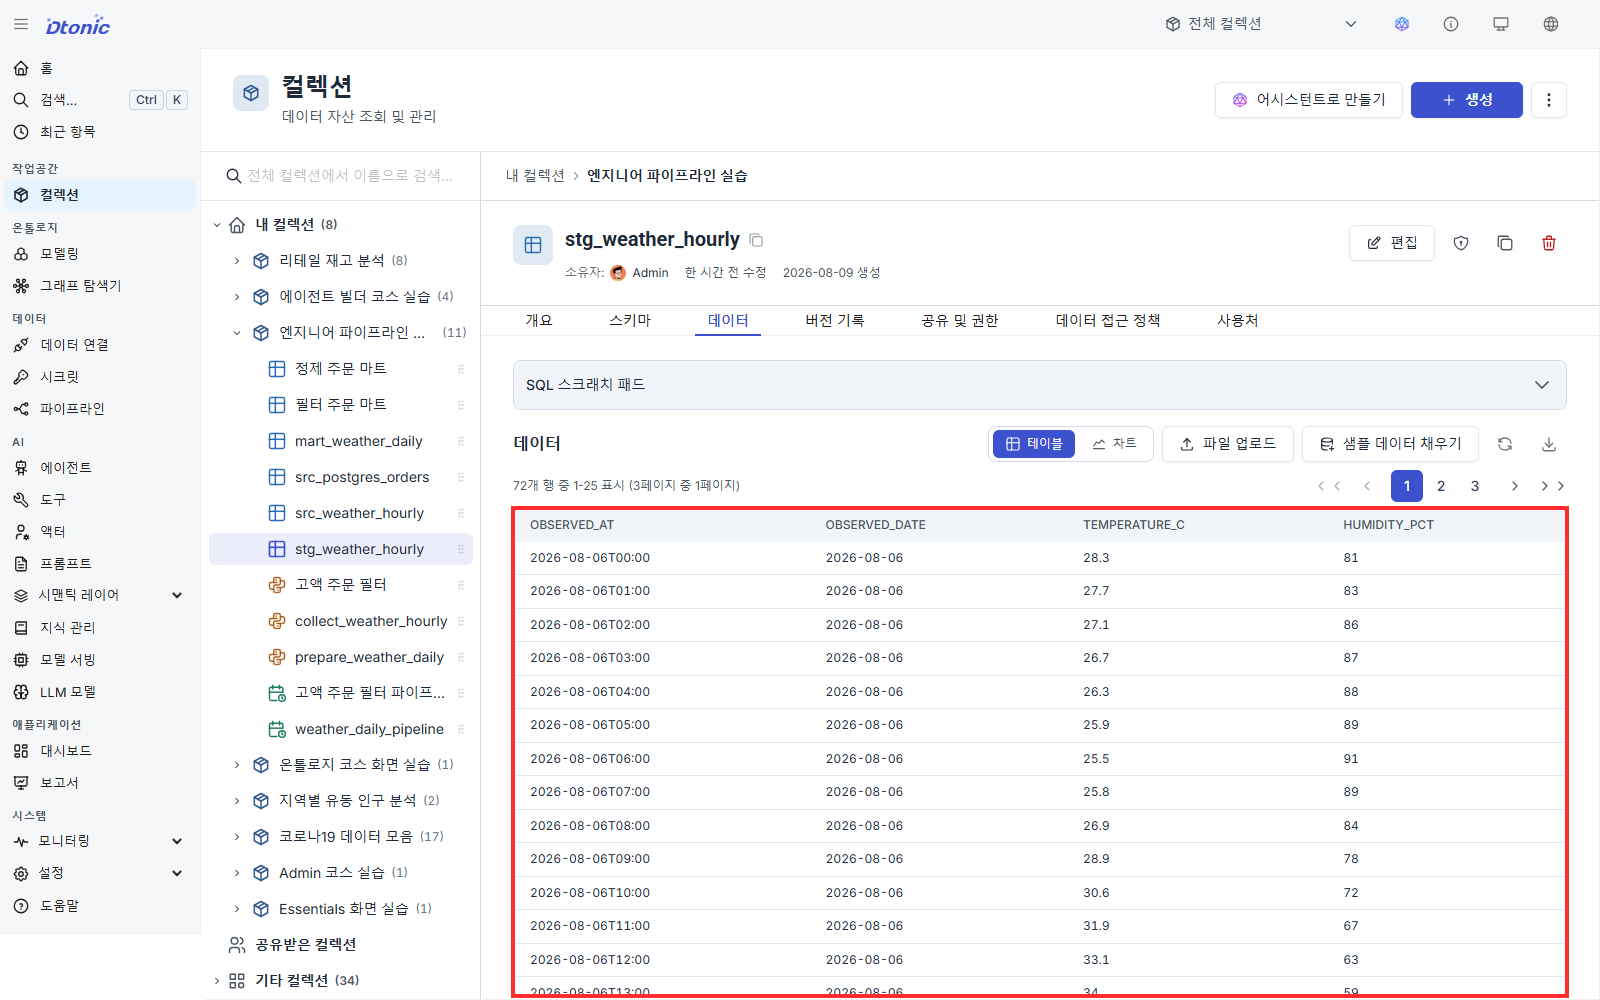This screenshot has width=1600, height=1000.
Task: Go to page 2 of data
Action: (x=1441, y=486)
